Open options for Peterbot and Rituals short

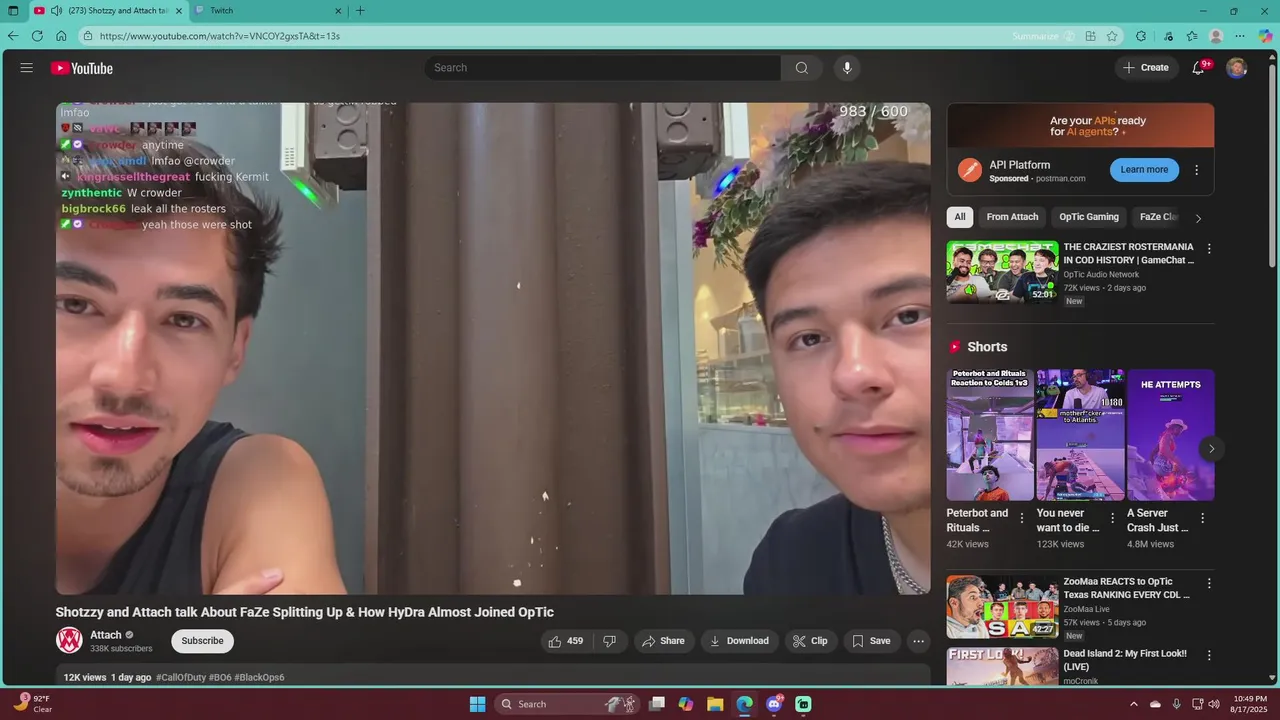[1022, 518]
